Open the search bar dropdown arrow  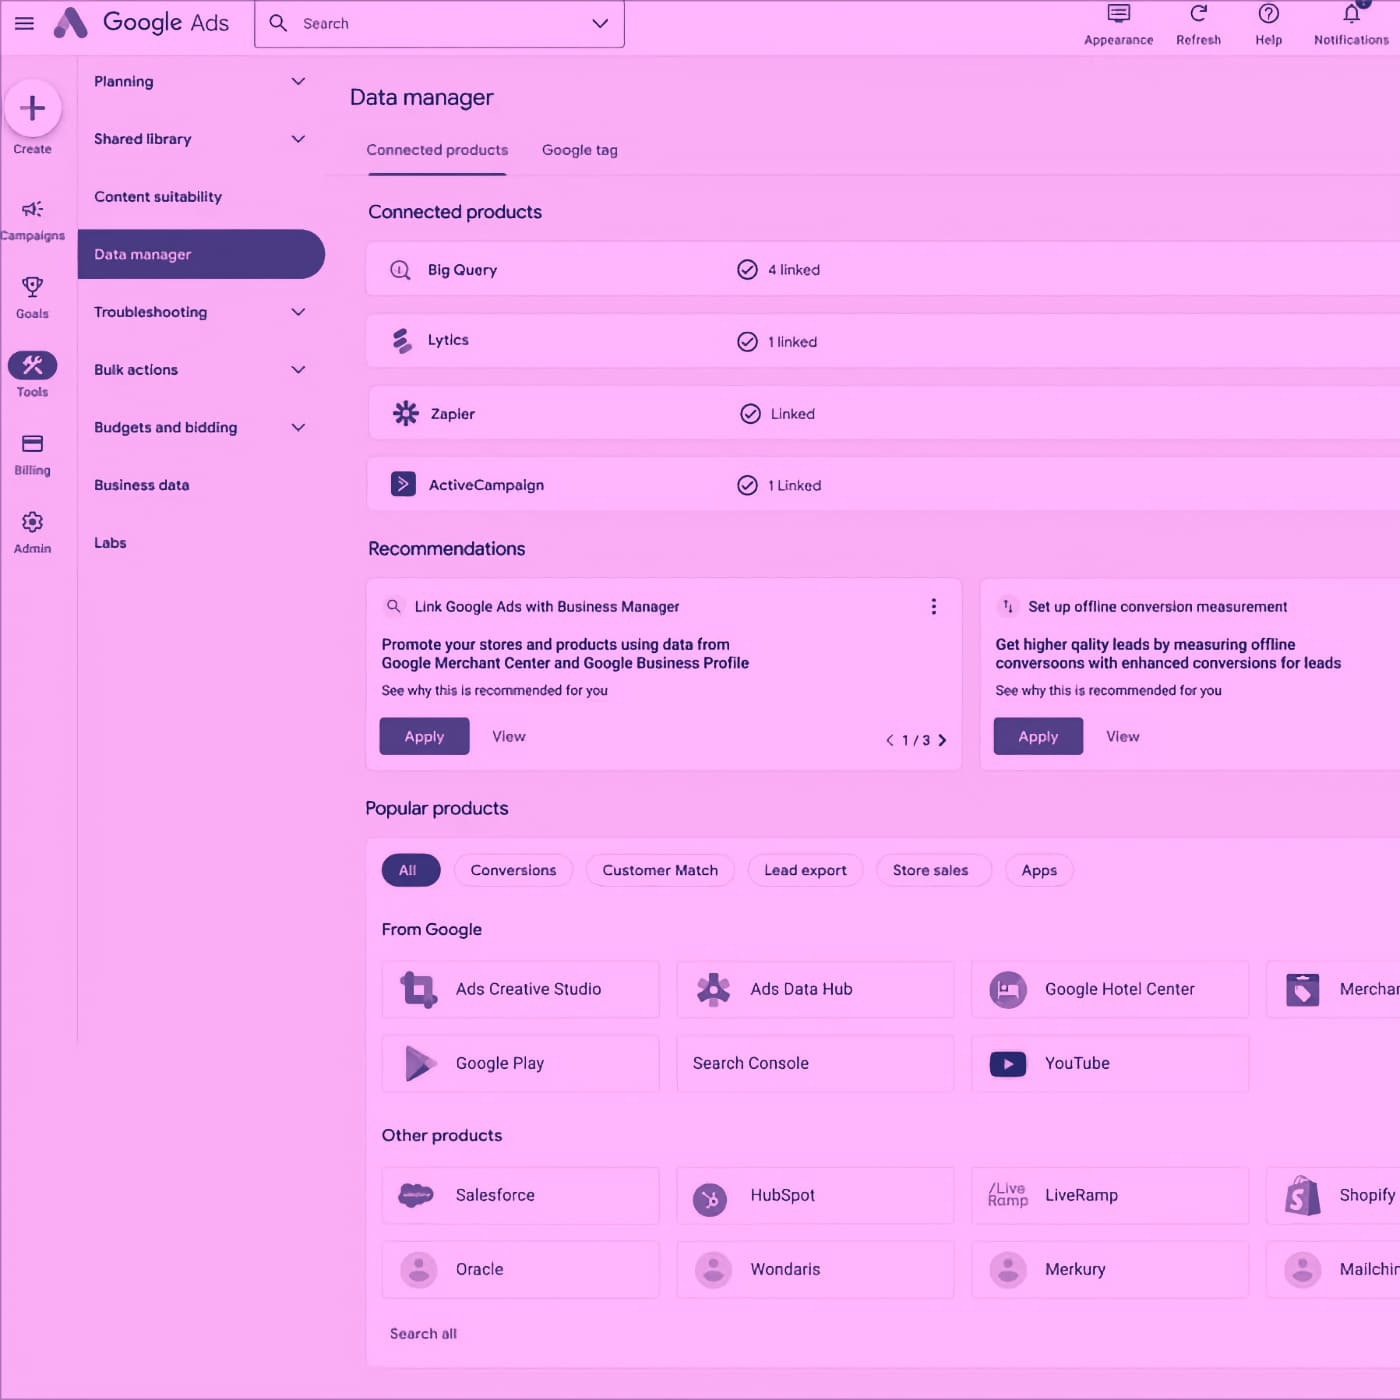coord(600,23)
